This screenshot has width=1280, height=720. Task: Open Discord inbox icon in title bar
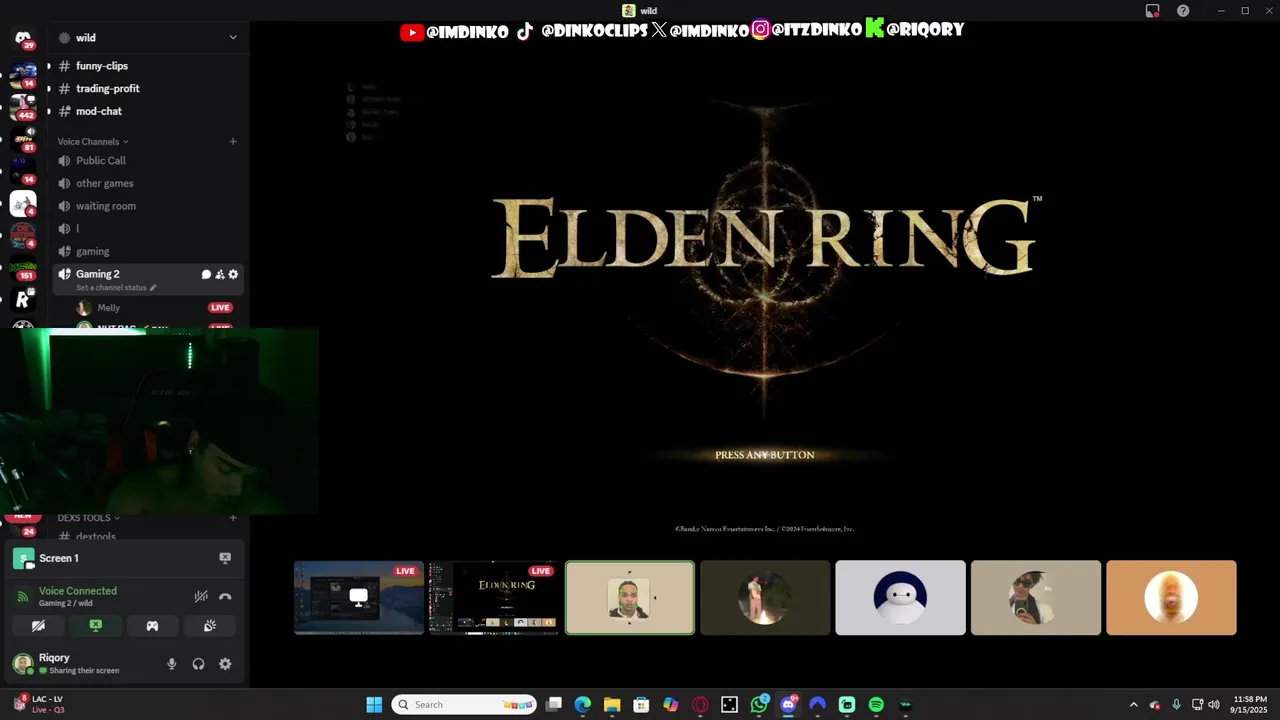1152,11
